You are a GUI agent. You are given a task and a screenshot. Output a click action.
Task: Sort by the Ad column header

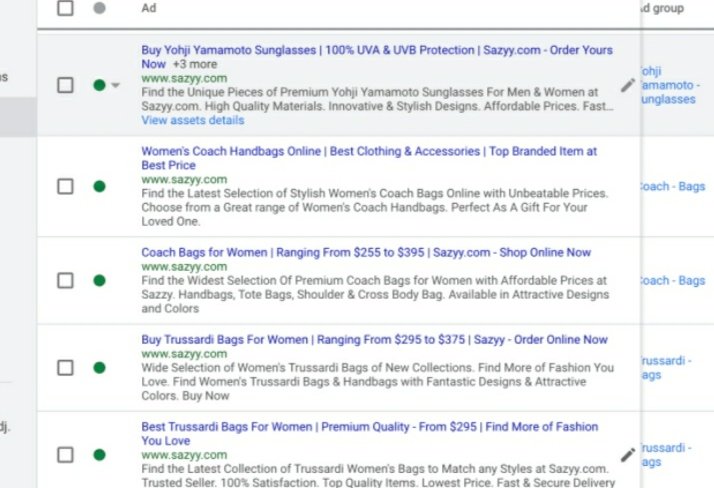[x=148, y=8]
